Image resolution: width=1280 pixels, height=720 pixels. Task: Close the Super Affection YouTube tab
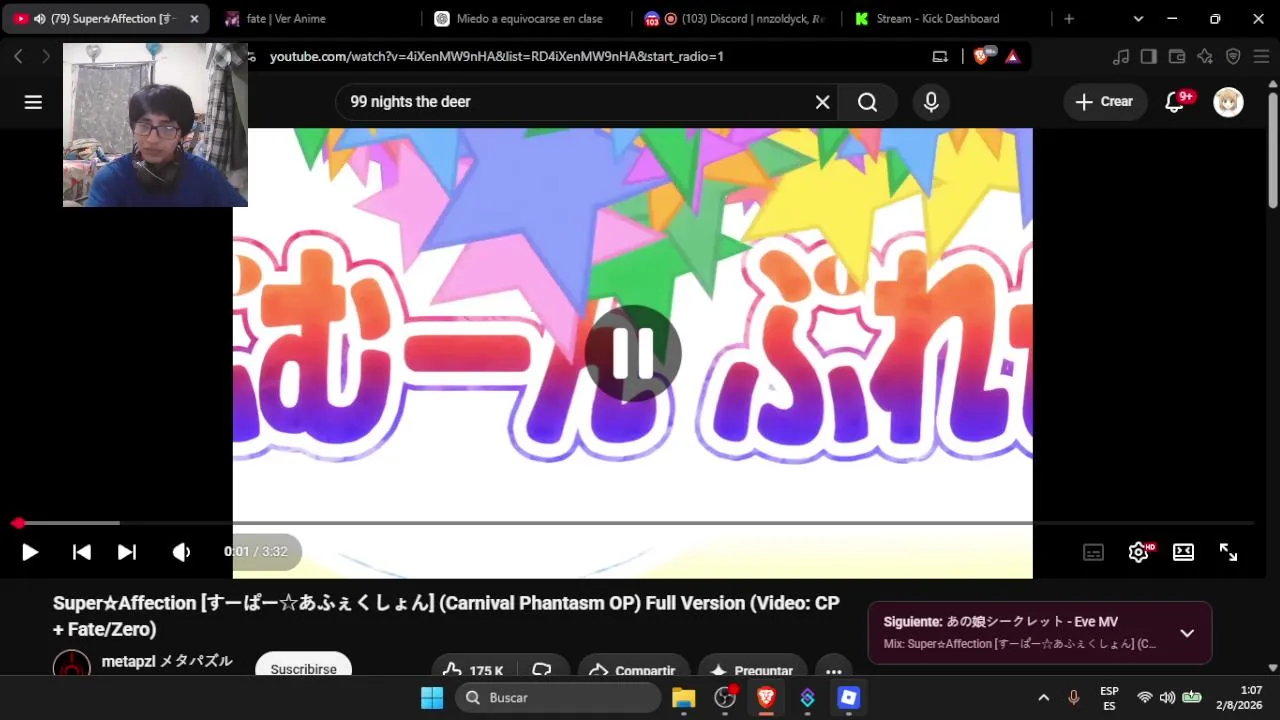point(194,19)
